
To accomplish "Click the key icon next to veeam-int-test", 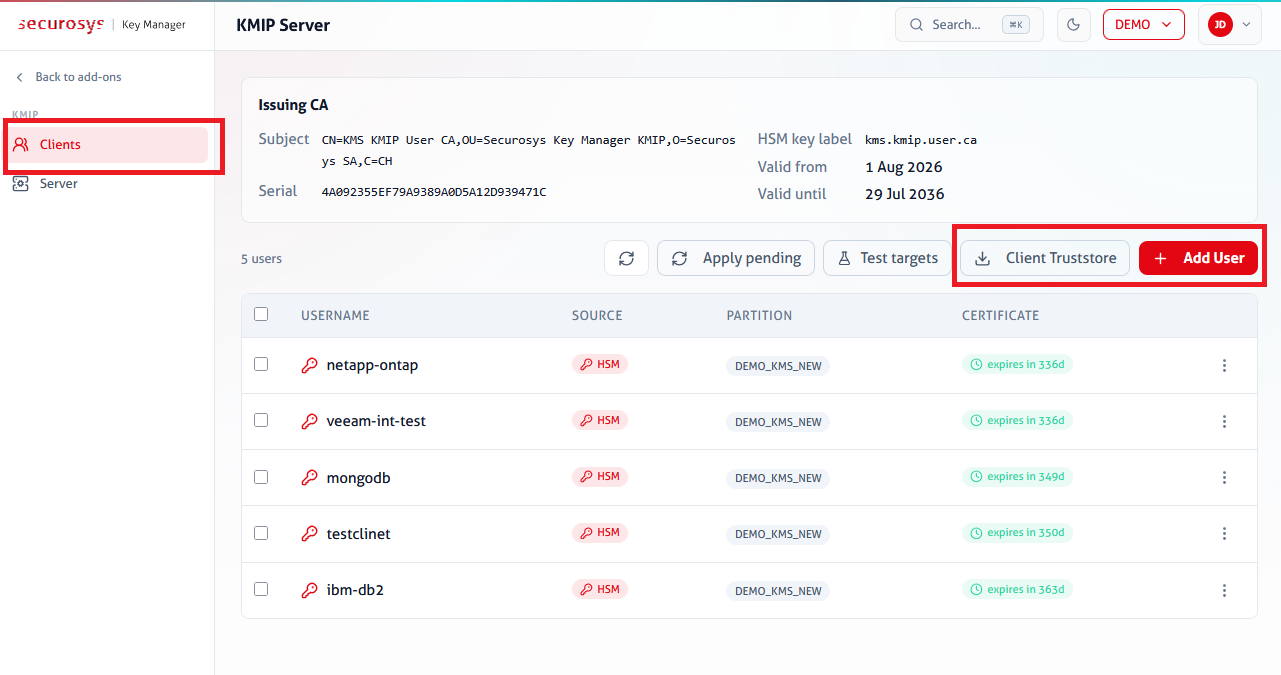I will 310,422.
